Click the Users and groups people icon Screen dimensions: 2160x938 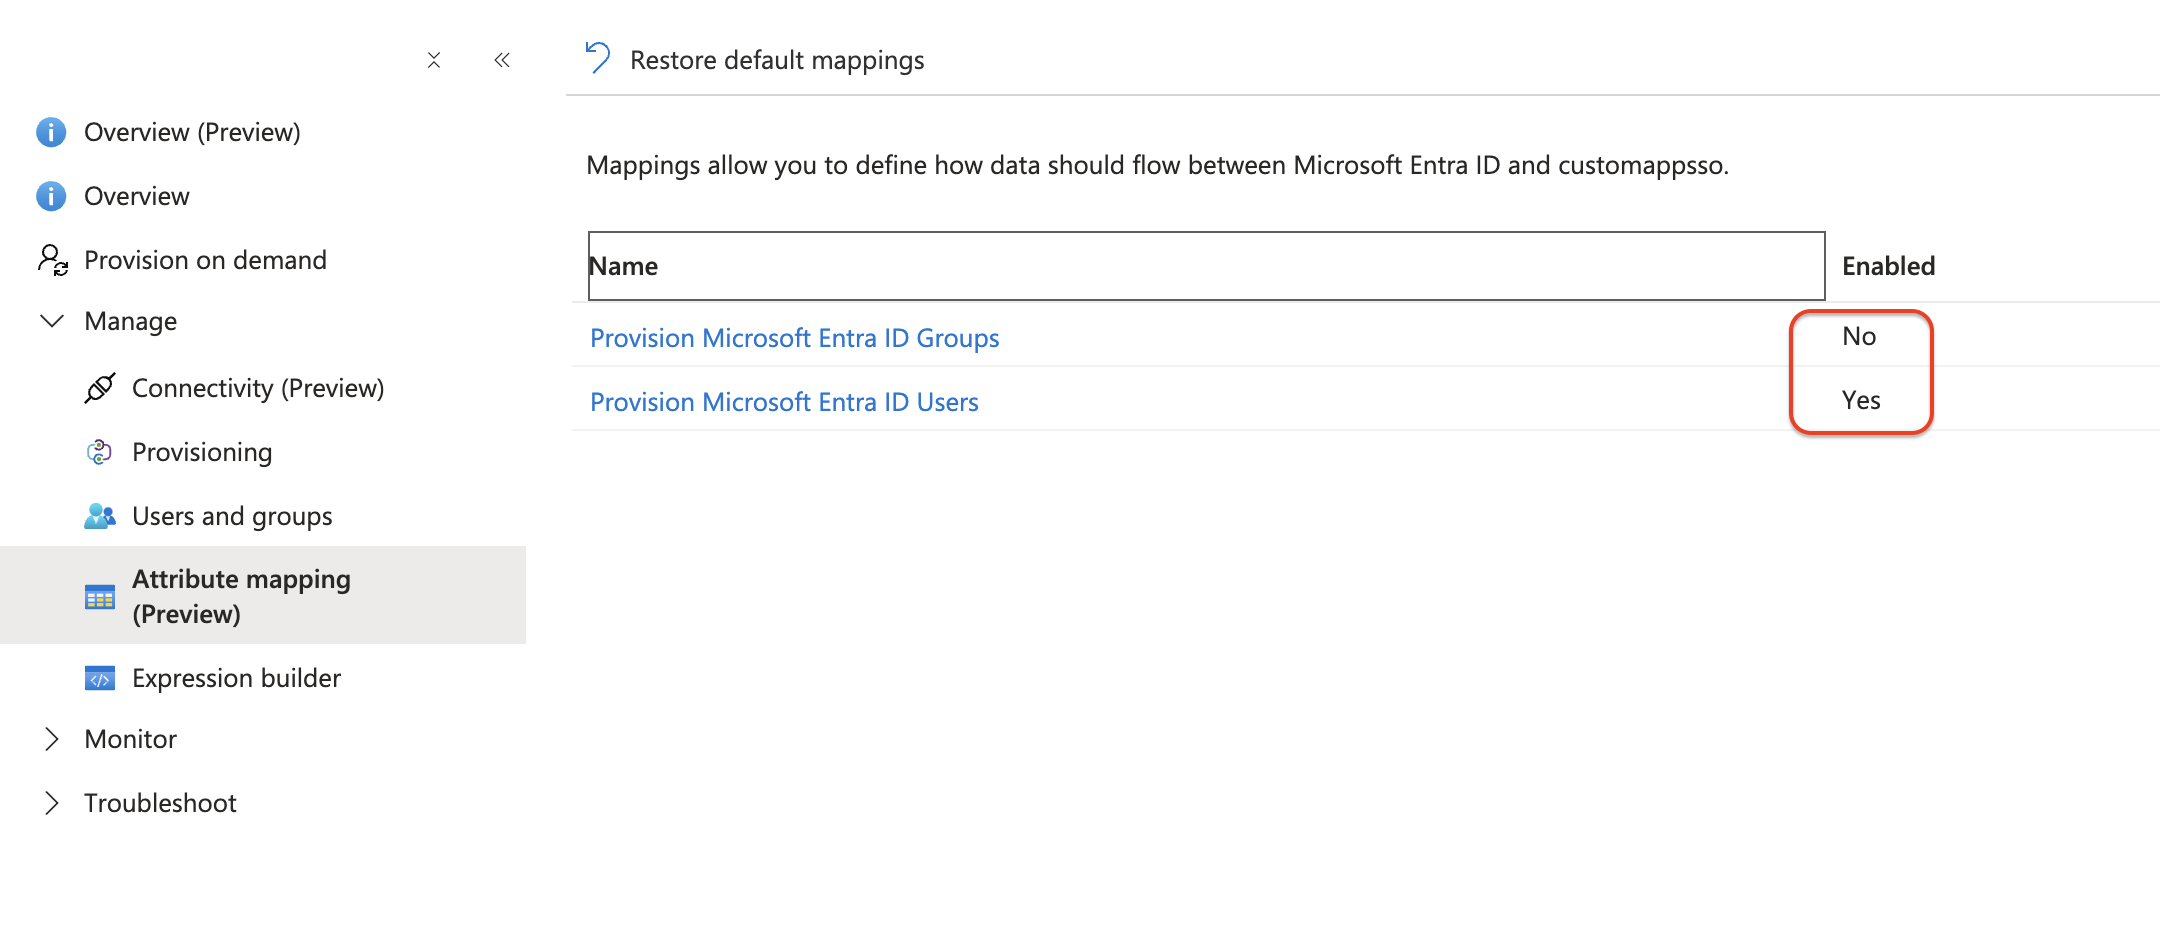pyautogui.click(x=100, y=516)
